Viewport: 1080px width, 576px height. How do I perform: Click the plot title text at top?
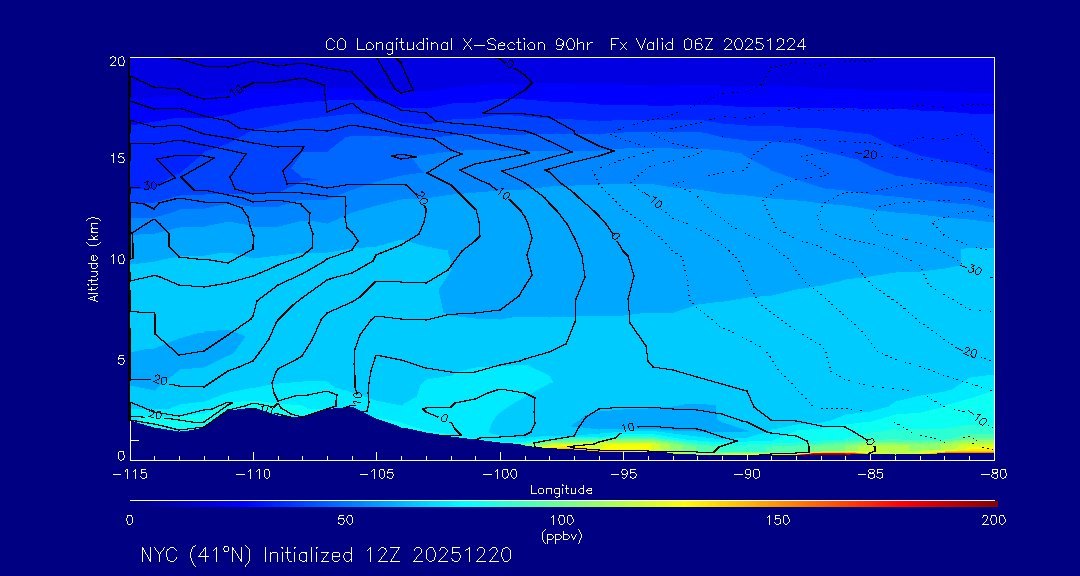565,44
